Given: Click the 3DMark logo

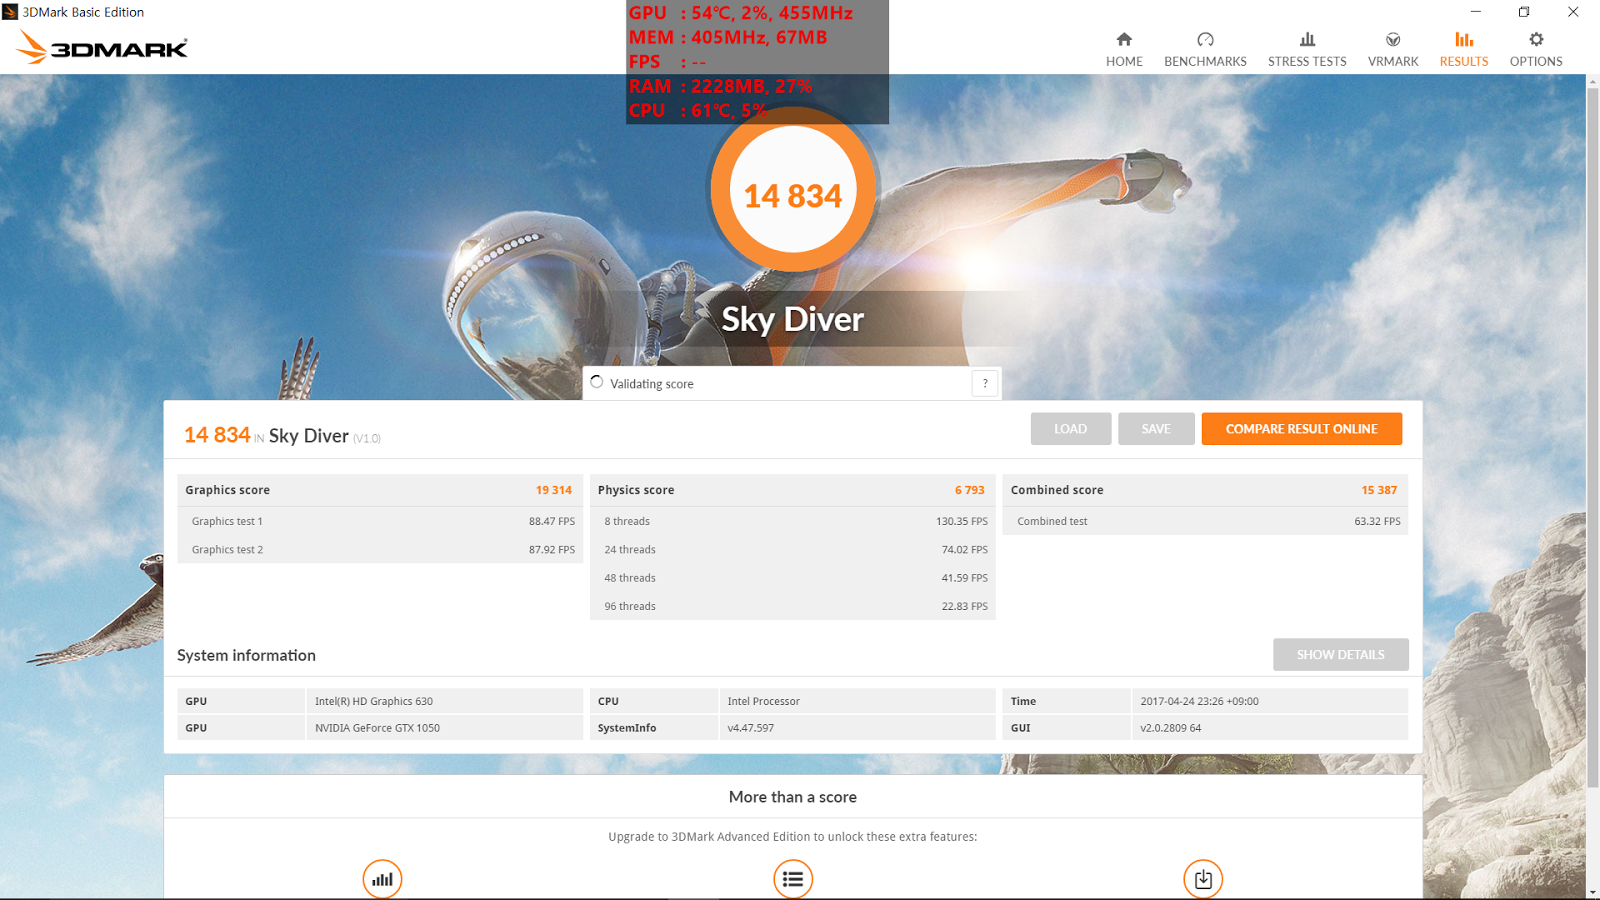Looking at the screenshot, I should coord(102,47).
